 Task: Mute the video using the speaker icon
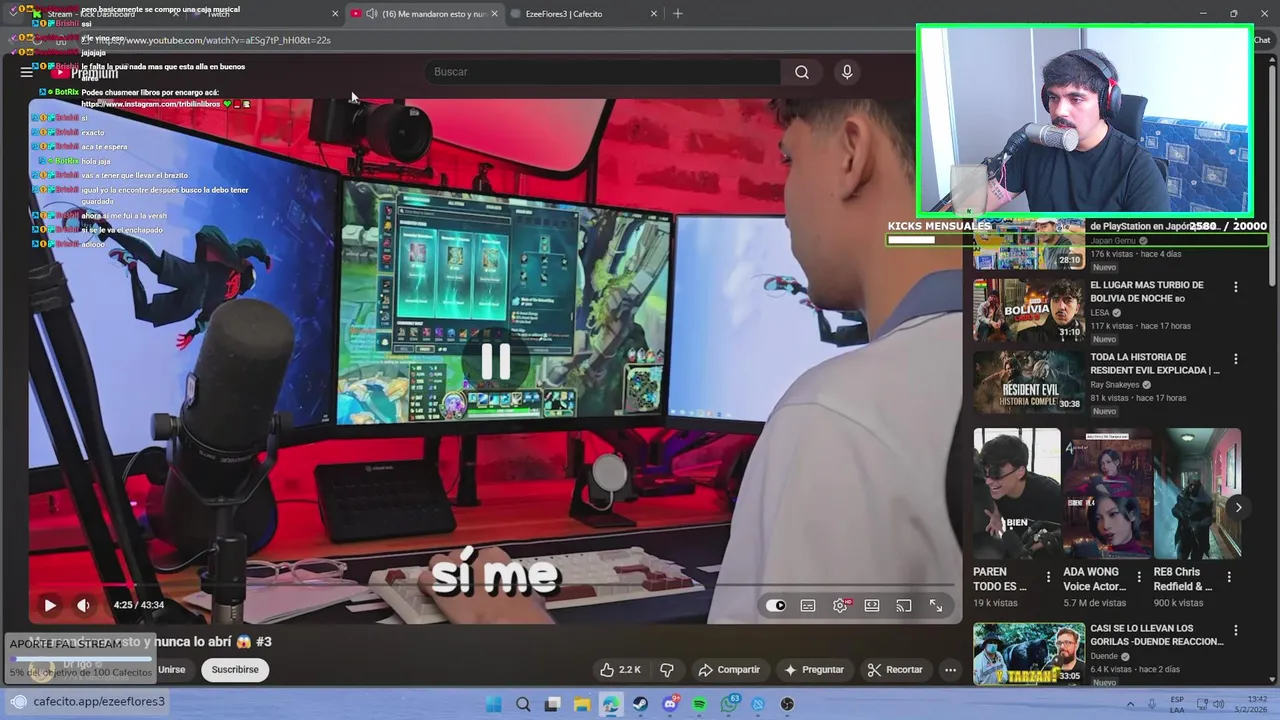(x=83, y=605)
